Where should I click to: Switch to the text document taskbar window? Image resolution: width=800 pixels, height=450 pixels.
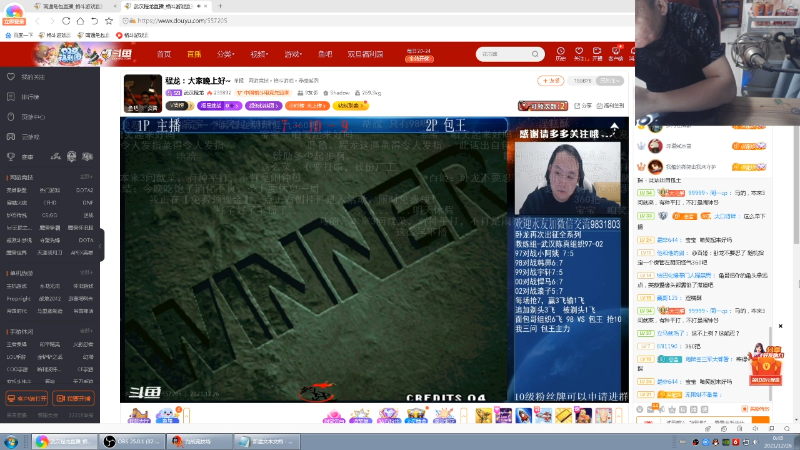(x=267, y=441)
